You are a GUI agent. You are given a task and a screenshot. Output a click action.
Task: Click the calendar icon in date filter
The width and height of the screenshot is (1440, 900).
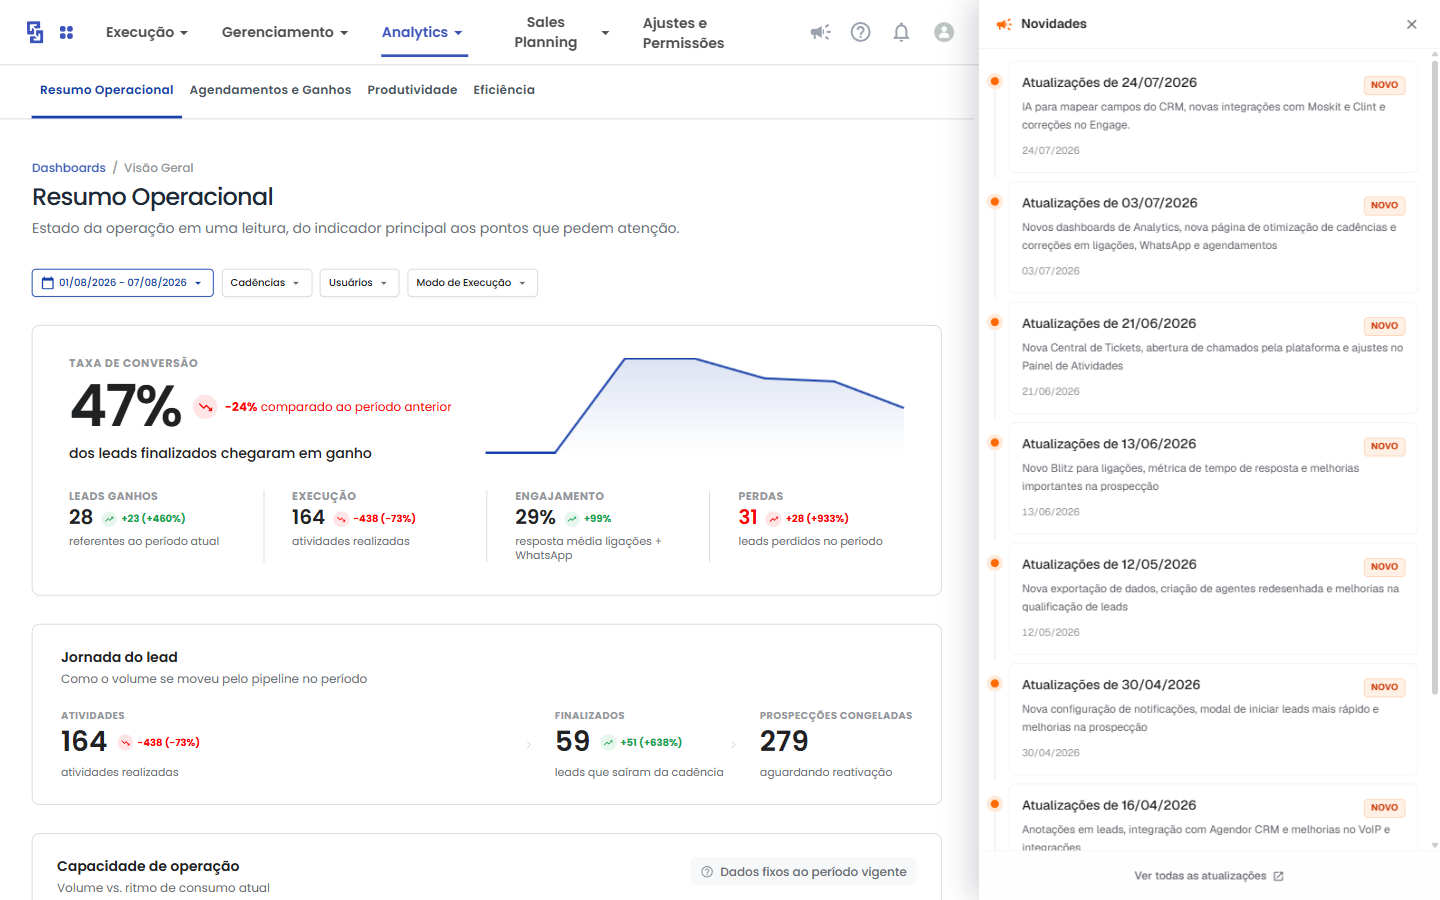coord(47,283)
